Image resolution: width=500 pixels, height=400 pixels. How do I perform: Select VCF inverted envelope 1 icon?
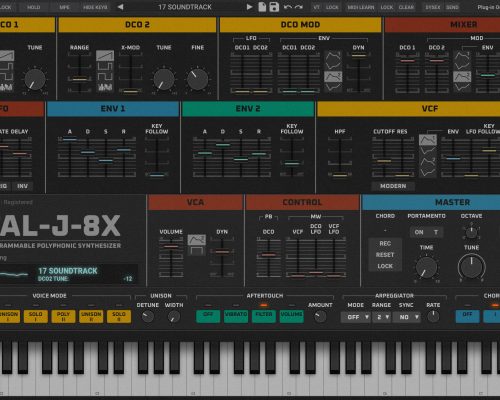coord(428,150)
